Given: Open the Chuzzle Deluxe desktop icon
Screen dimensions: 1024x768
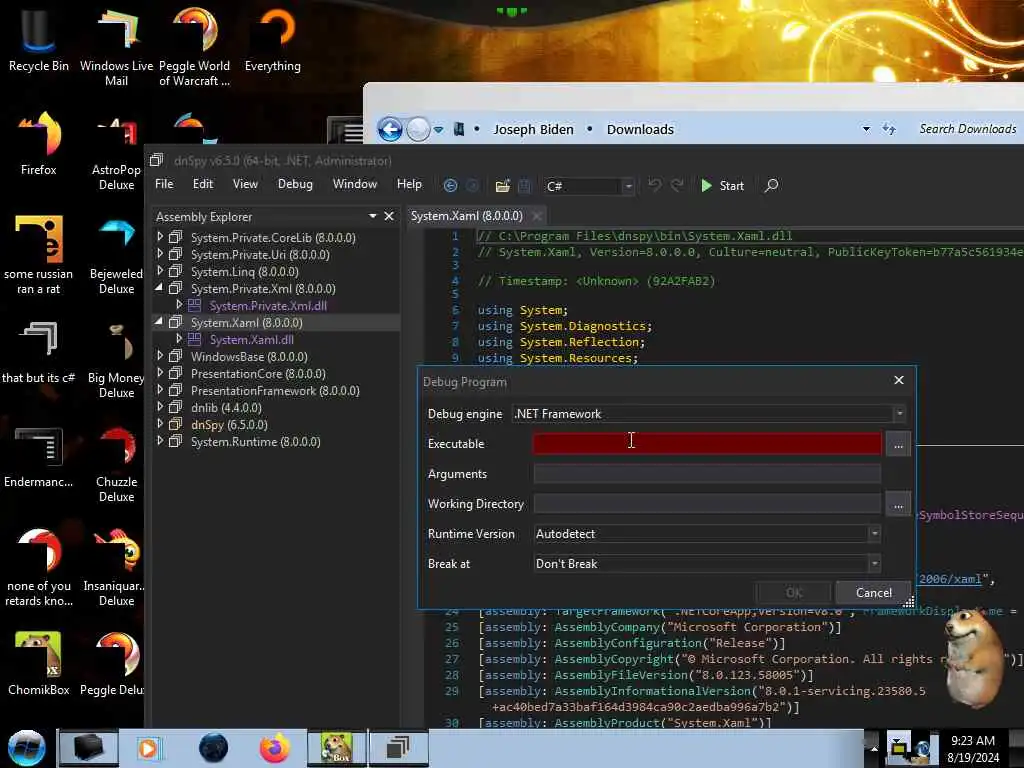Looking at the screenshot, I should coord(116,462).
